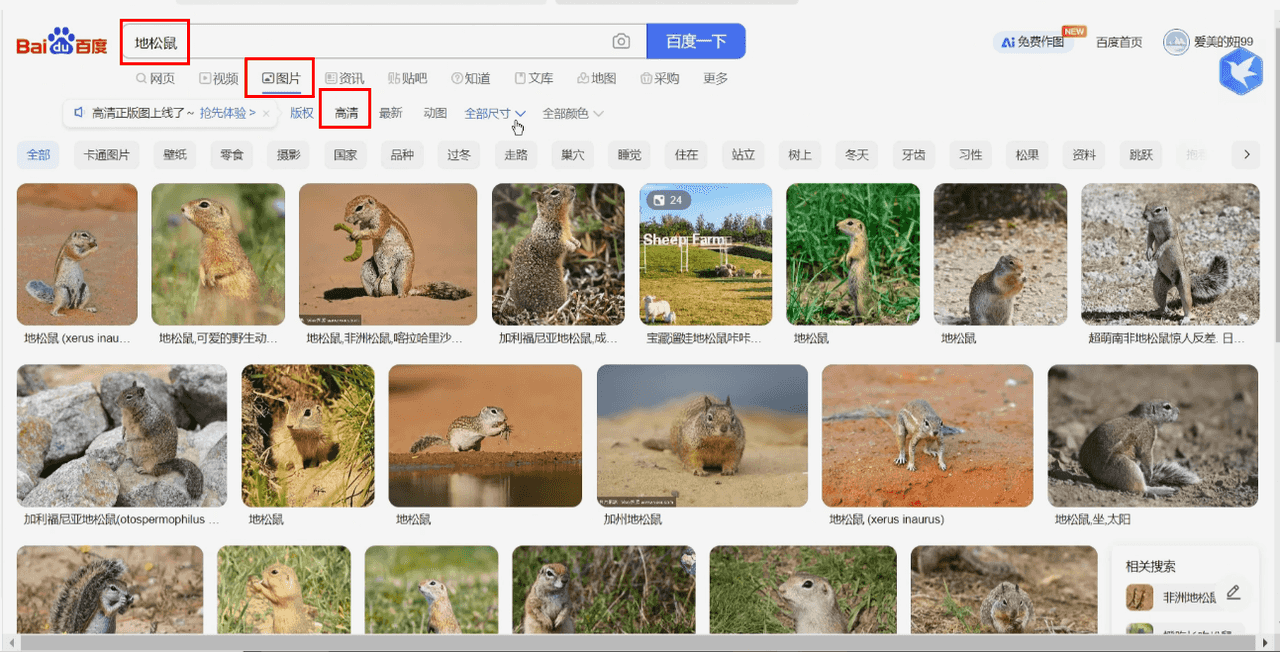The image size is (1280, 652).
Task: Close the 高清正版图 promotion banner
Action: (266, 113)
